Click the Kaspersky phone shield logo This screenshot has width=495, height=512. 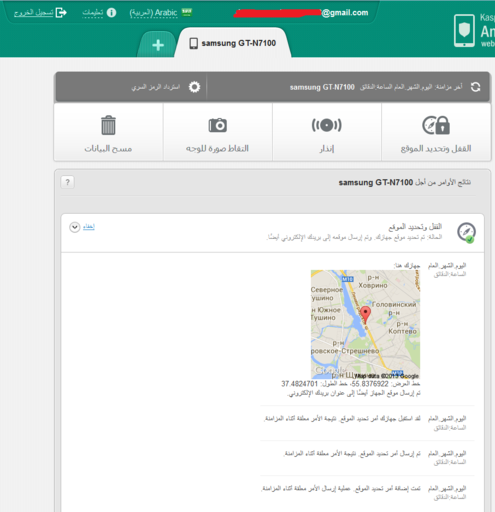click(x=464, y=31)
